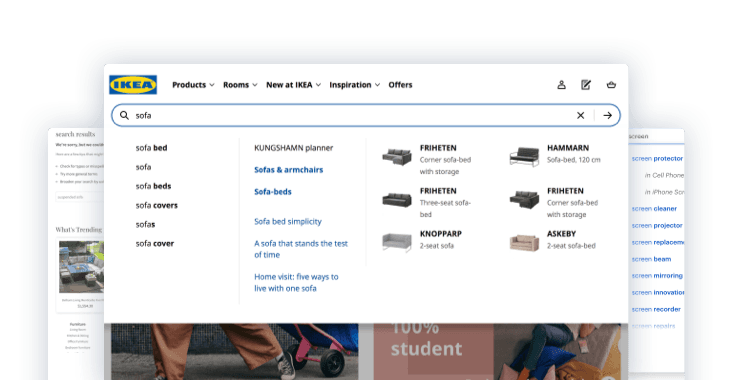Open the shopping basket icon
Image resolution: width=732 pixels, height=380 pixels.
point(611,85)
